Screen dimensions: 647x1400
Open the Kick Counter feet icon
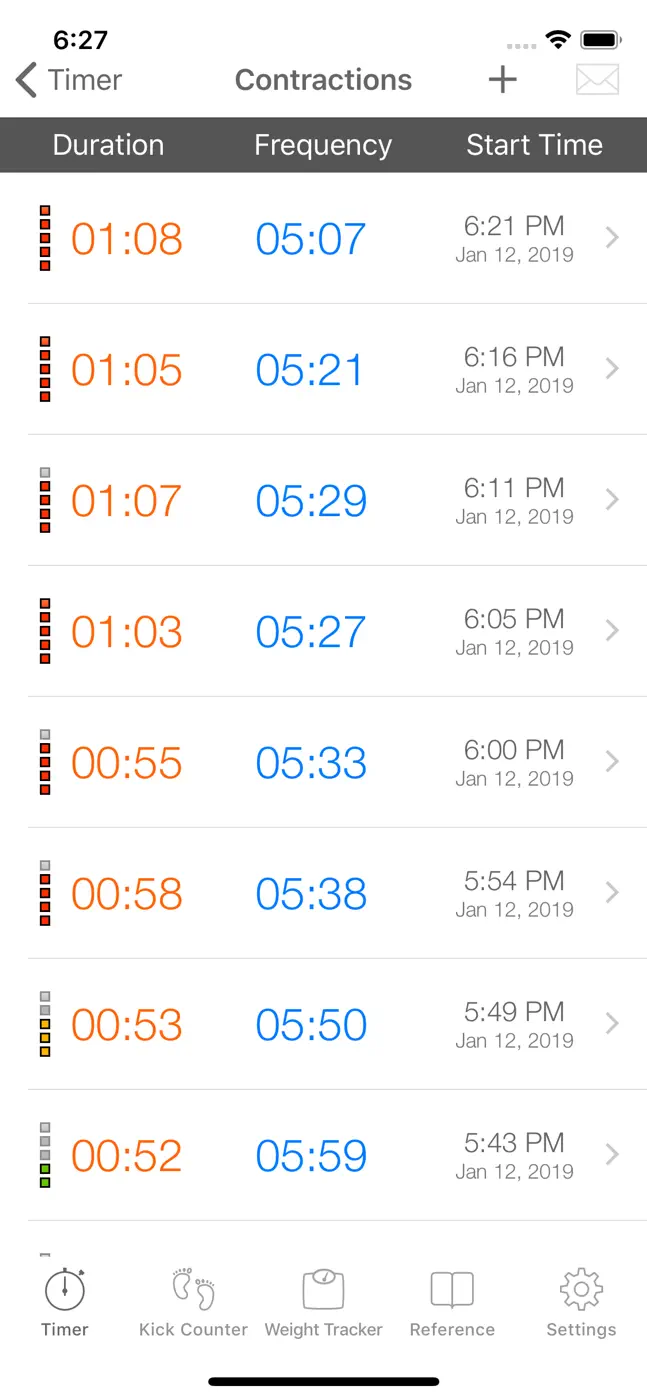tap(194, 1290)
